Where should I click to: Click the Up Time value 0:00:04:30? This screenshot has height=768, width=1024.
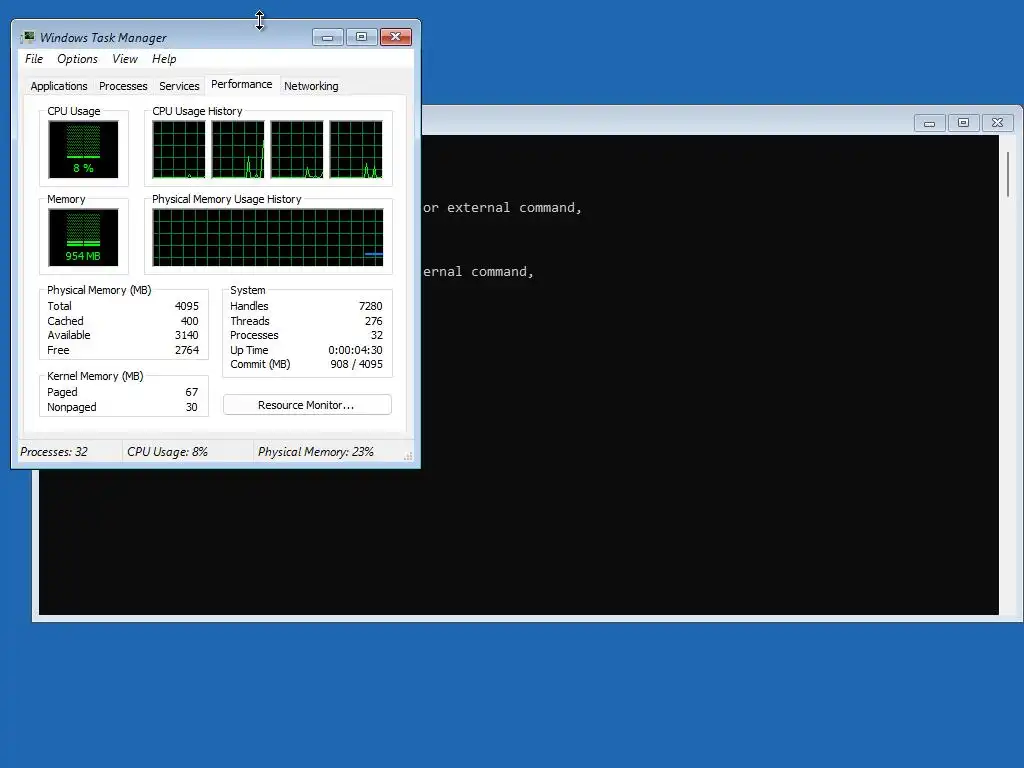pyautogui.click(x=355, y=351)
